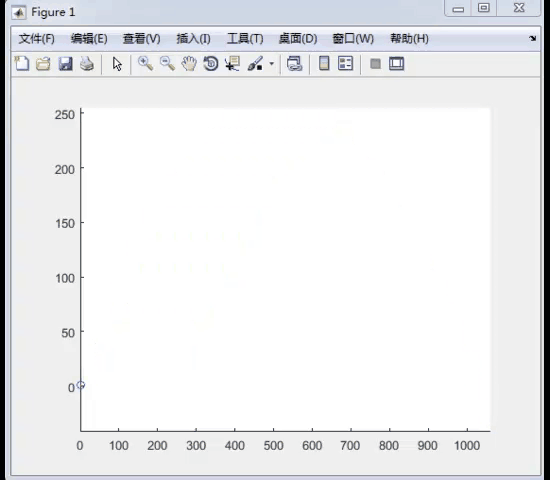Activate the Zoom Out magnifier tool

click(167, 64)
